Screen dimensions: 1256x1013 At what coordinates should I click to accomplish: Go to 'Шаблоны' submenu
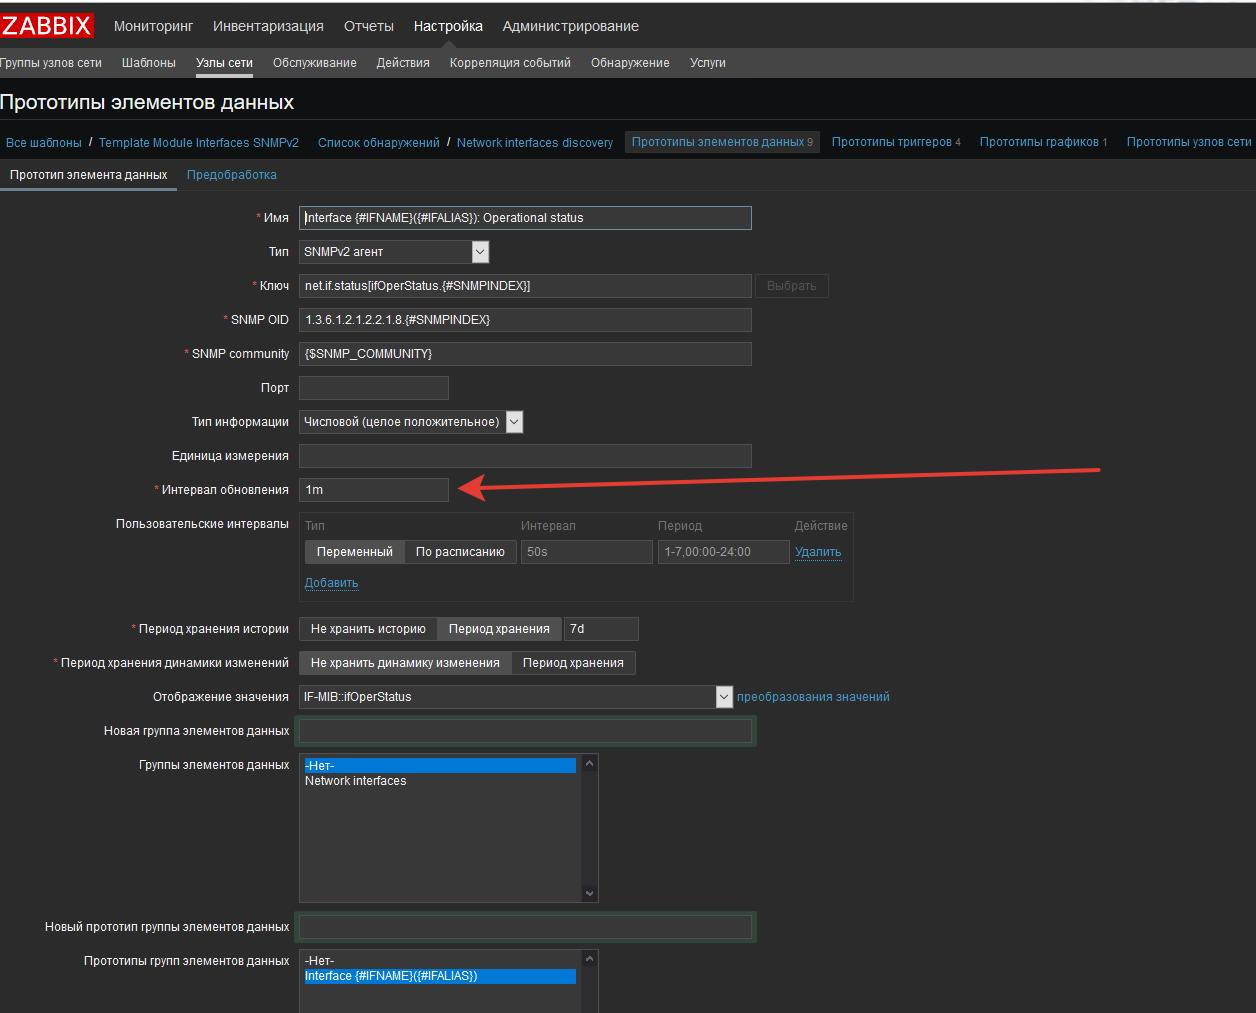148,63
